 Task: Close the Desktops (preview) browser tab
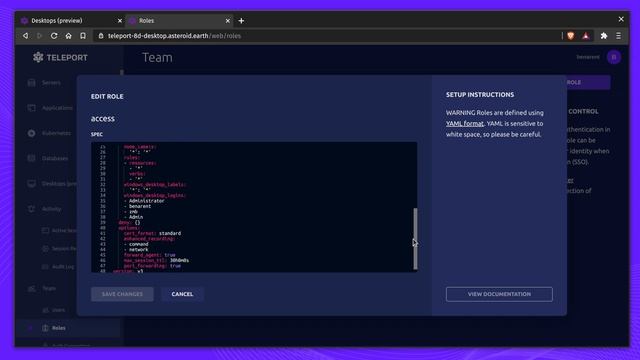(120, 21)
